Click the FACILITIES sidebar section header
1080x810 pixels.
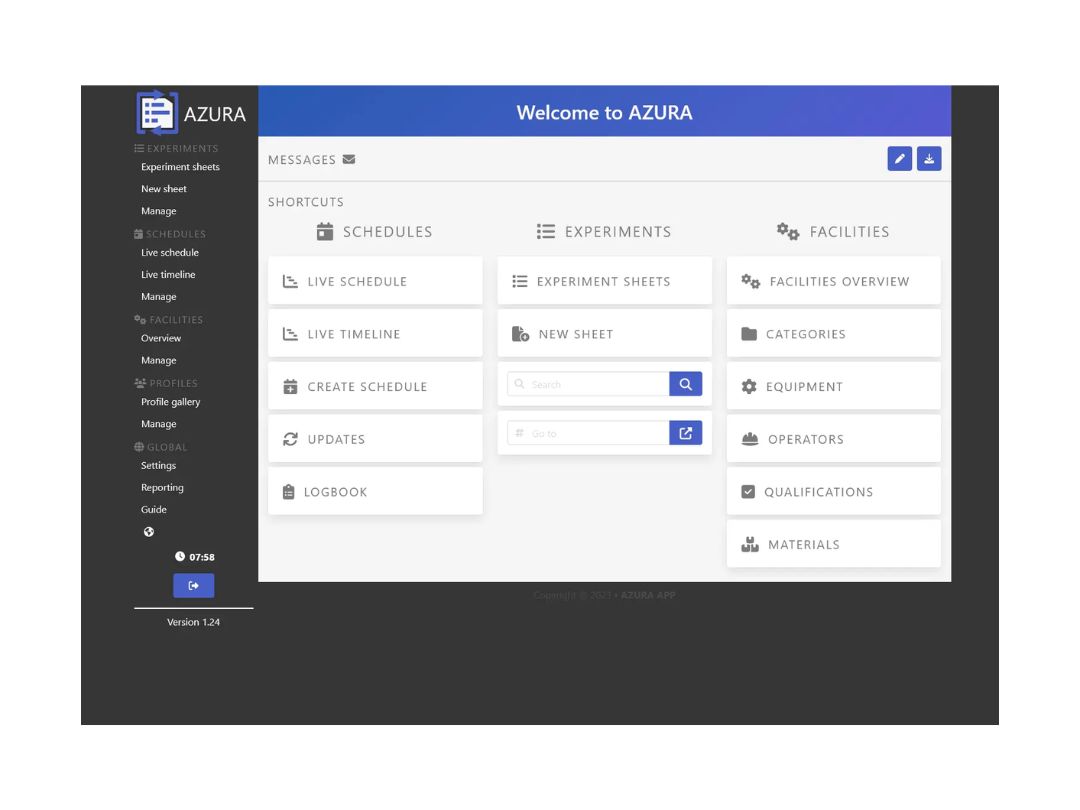coord(169,320)
